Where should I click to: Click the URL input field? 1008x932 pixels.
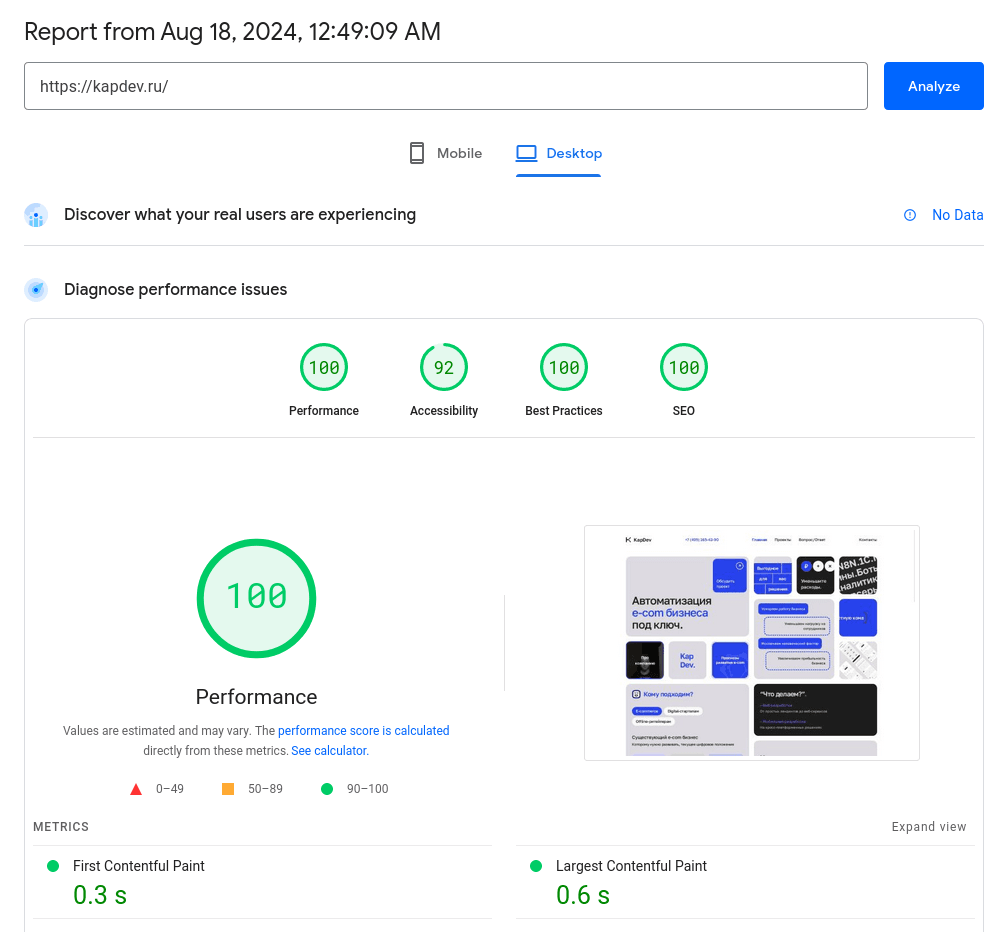click(445, 86)
